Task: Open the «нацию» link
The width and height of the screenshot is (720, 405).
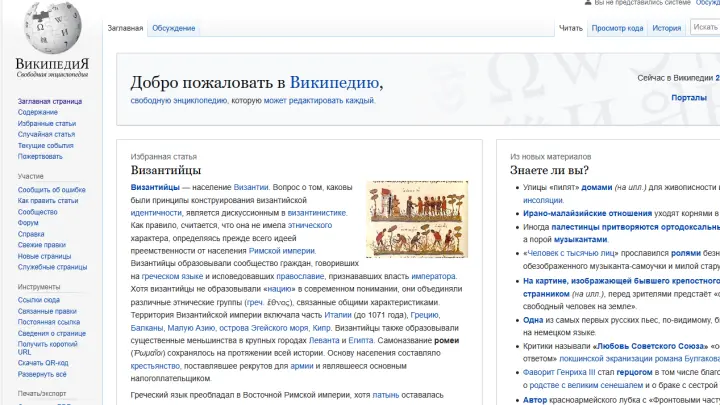Action: click(x=280, y=289)
